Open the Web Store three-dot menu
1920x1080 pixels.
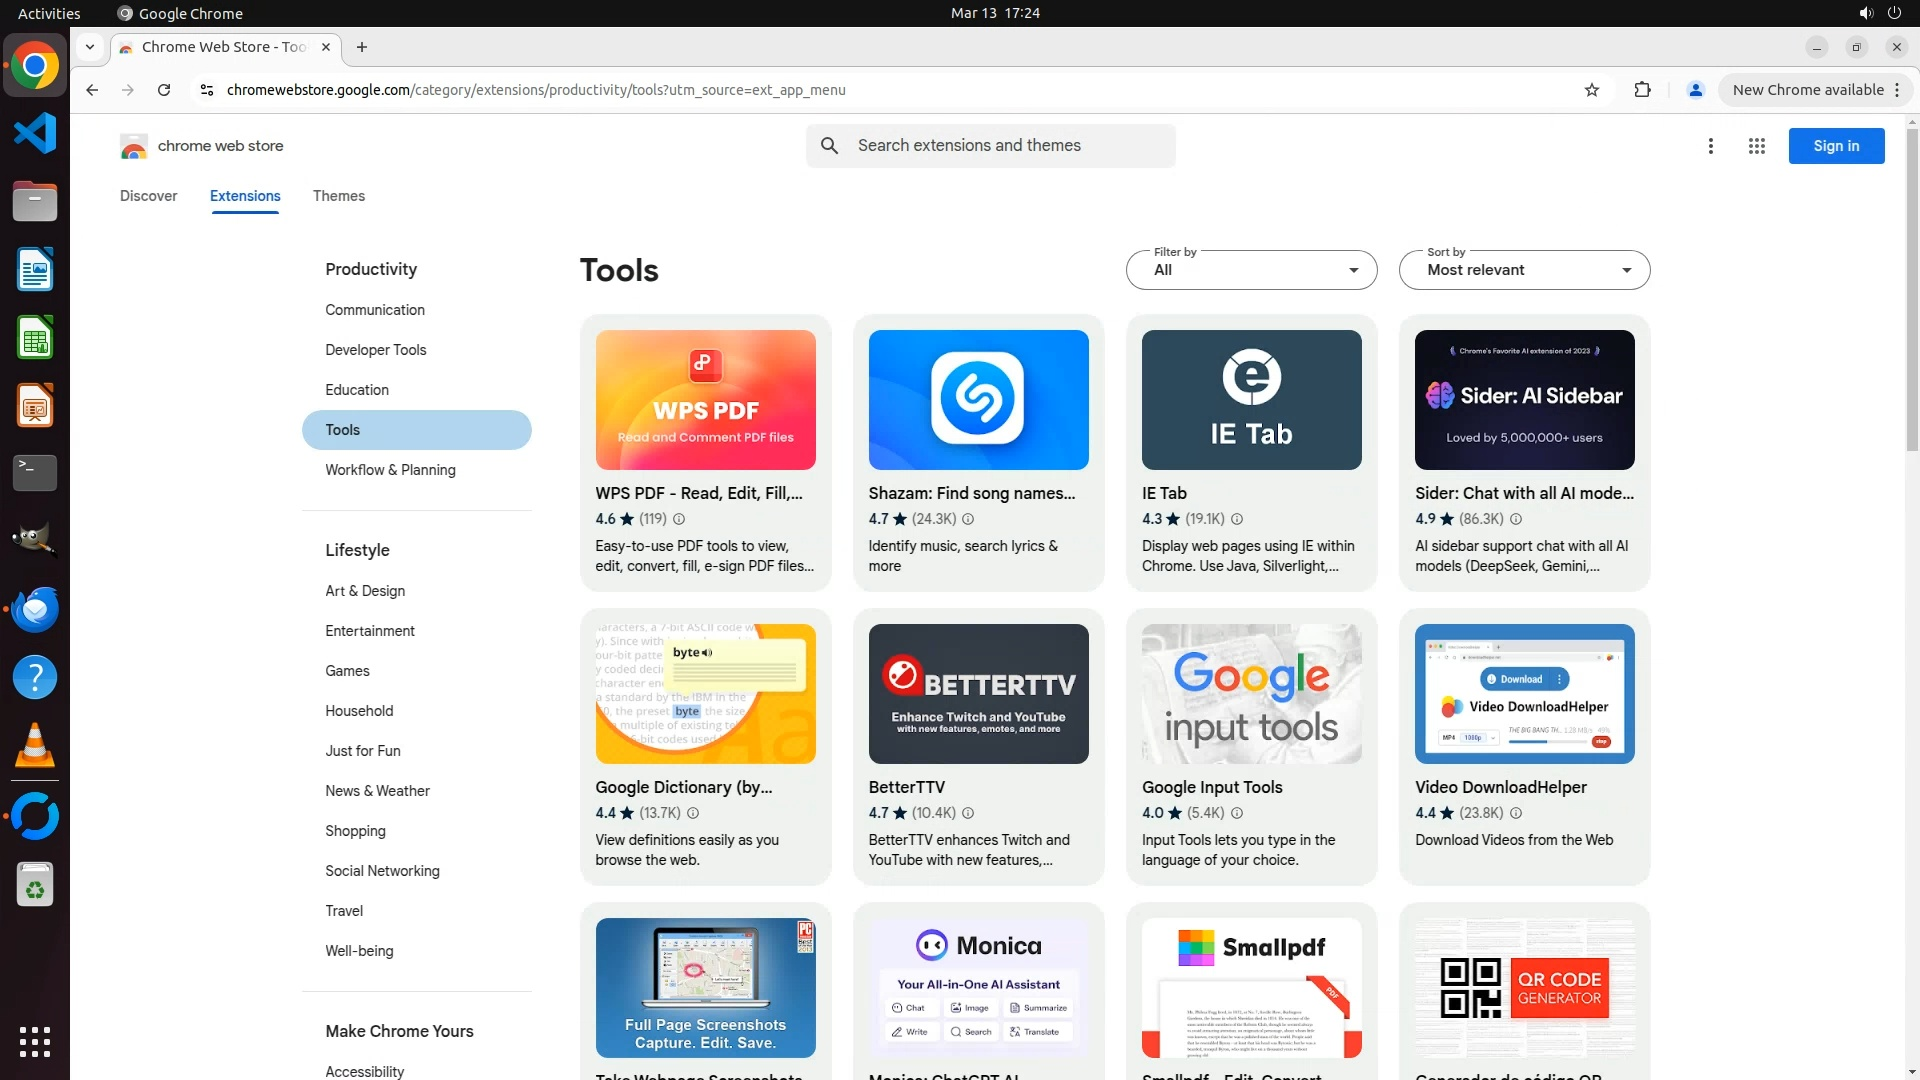pos(1711,146)
